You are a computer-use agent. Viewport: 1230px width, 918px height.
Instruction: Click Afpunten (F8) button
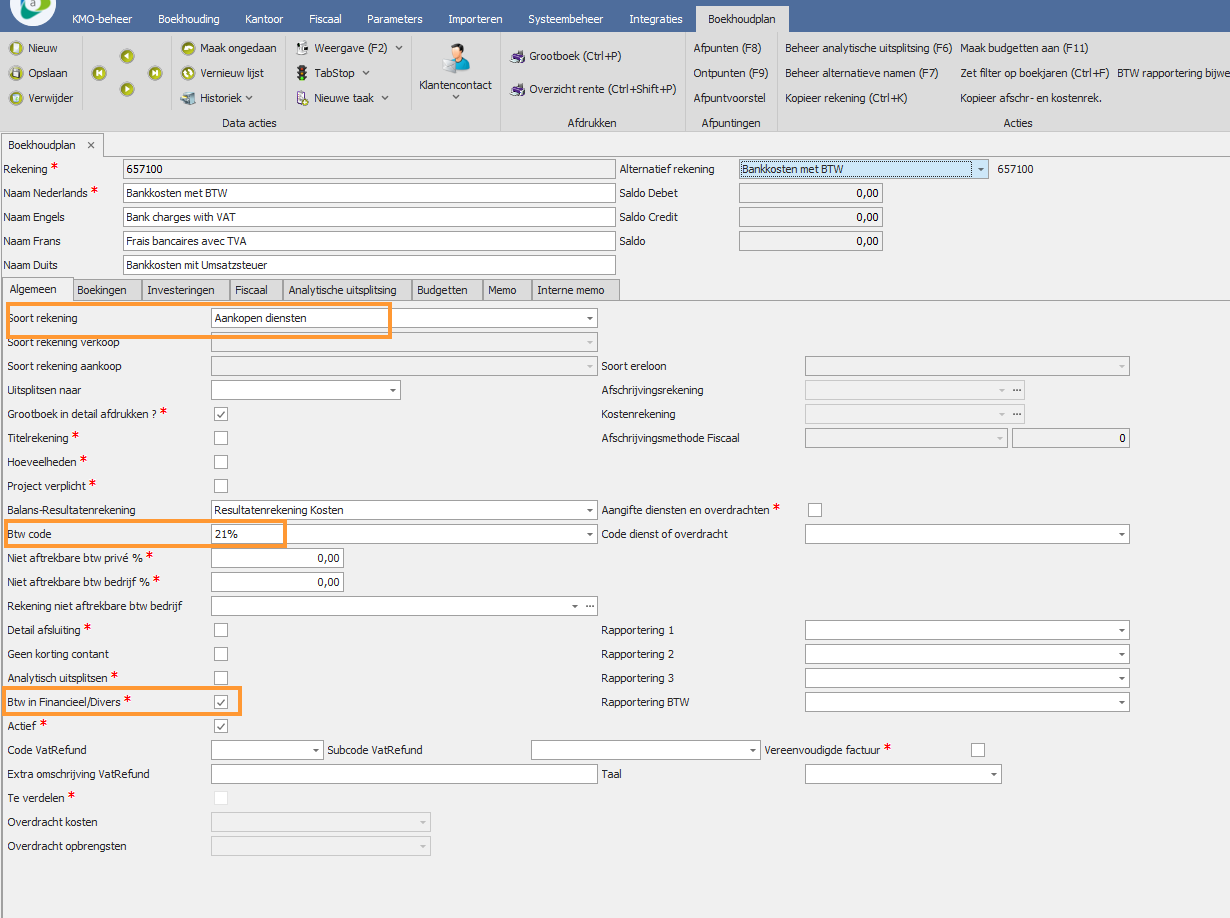727,48
